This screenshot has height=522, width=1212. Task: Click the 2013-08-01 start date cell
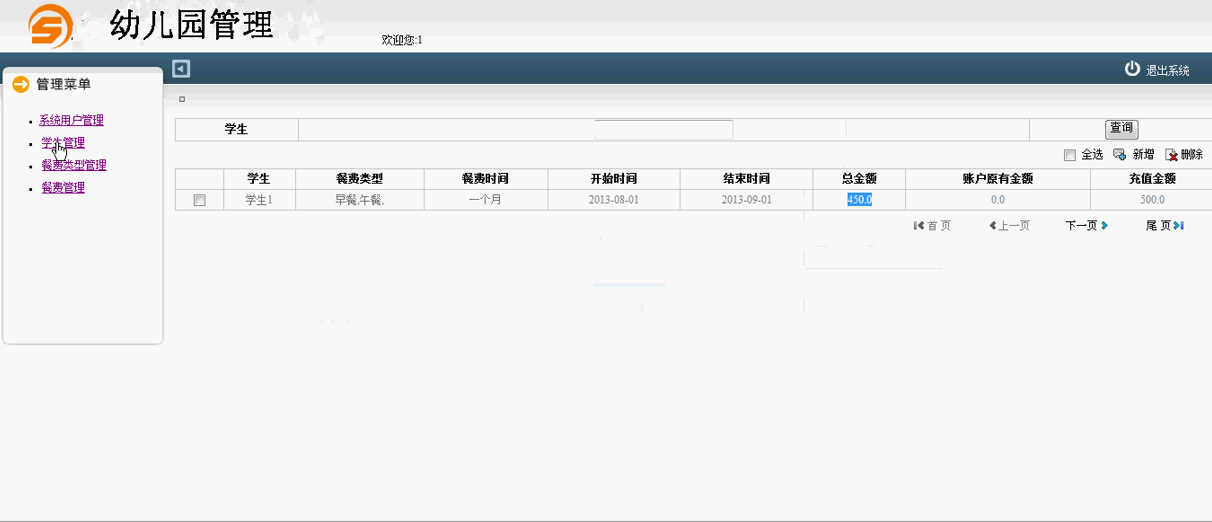(614, 200)
